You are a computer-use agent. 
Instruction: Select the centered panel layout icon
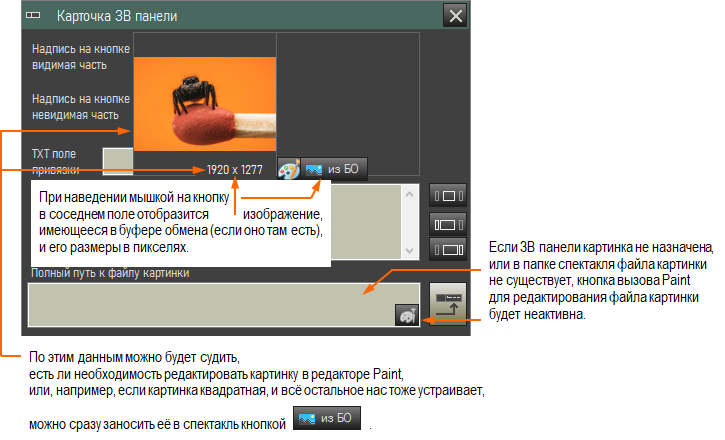click(448, 196)
